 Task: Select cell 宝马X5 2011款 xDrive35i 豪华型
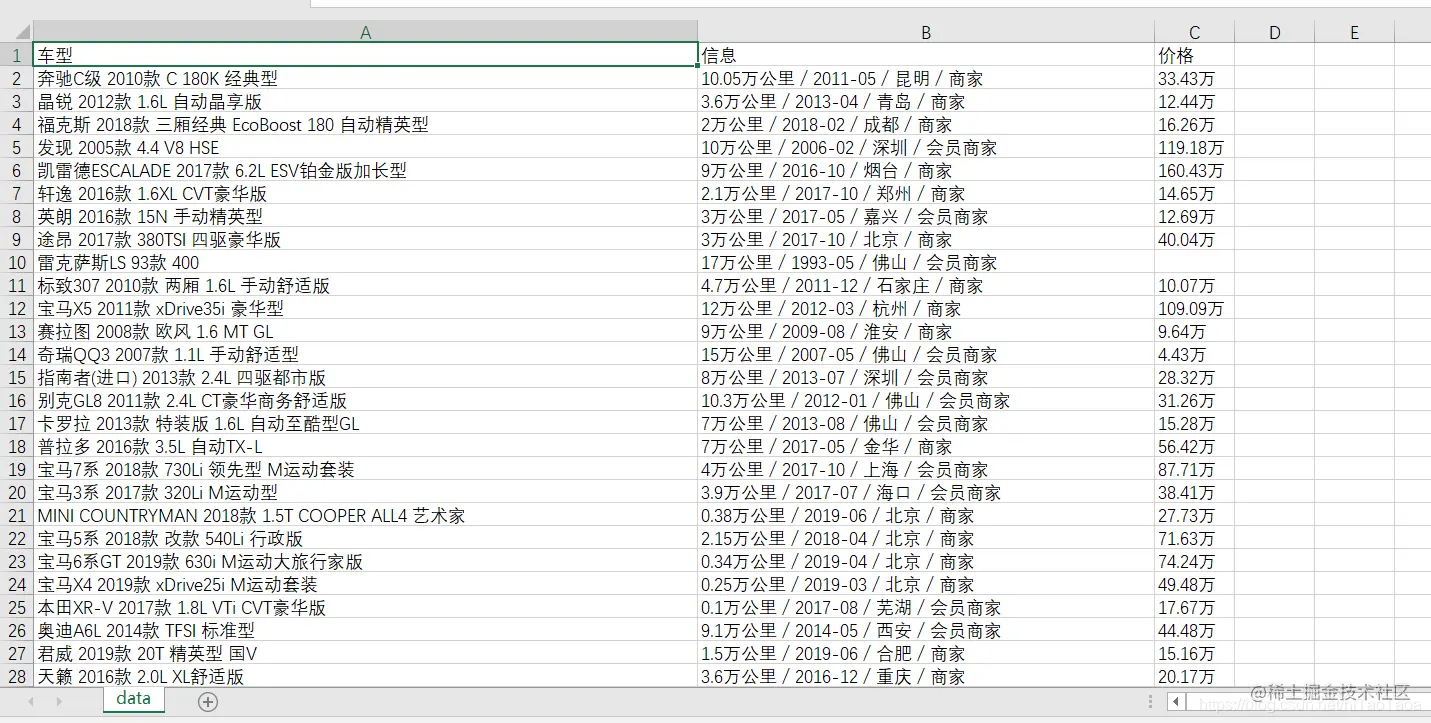tap(366, 308)
